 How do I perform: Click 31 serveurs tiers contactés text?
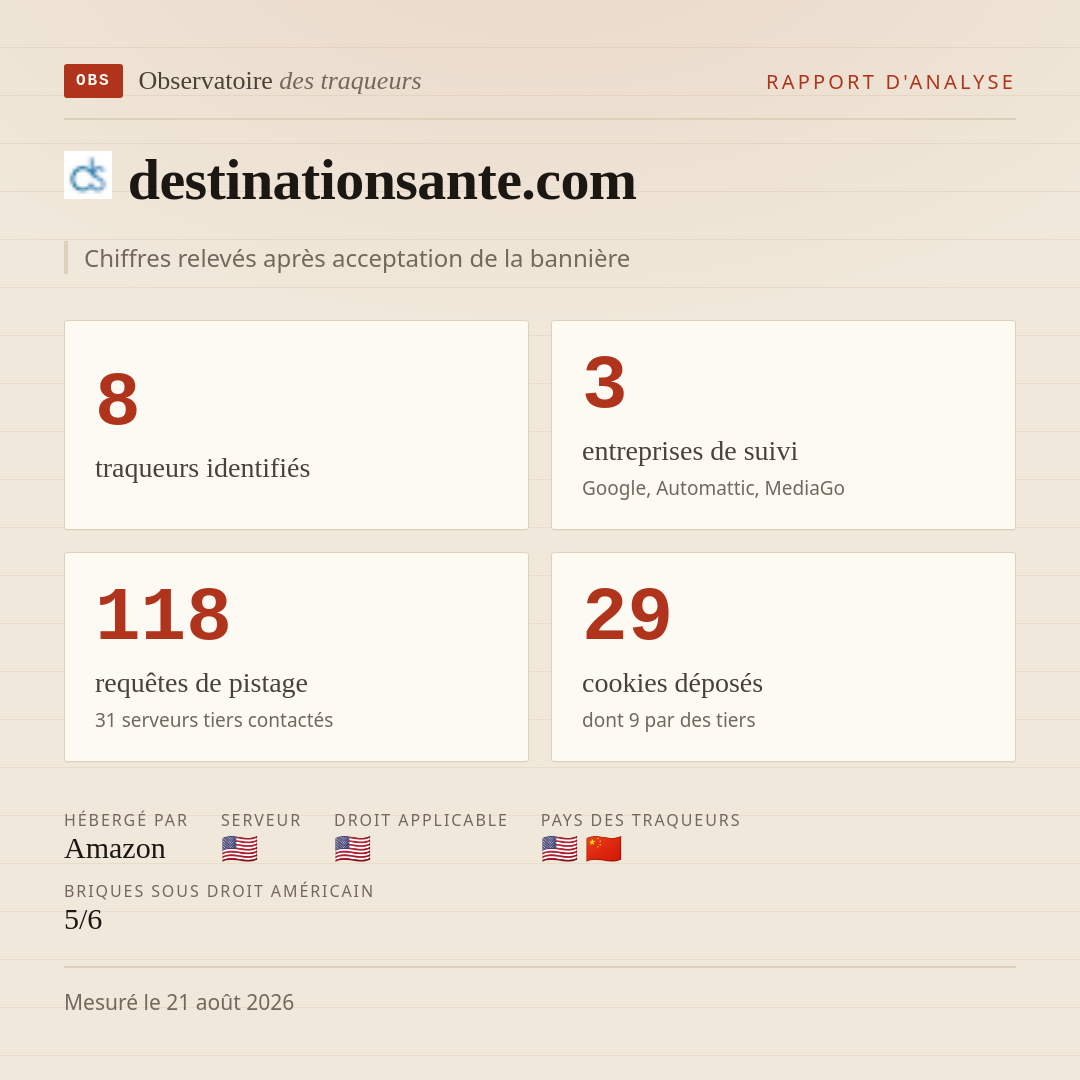coord(214,720)
